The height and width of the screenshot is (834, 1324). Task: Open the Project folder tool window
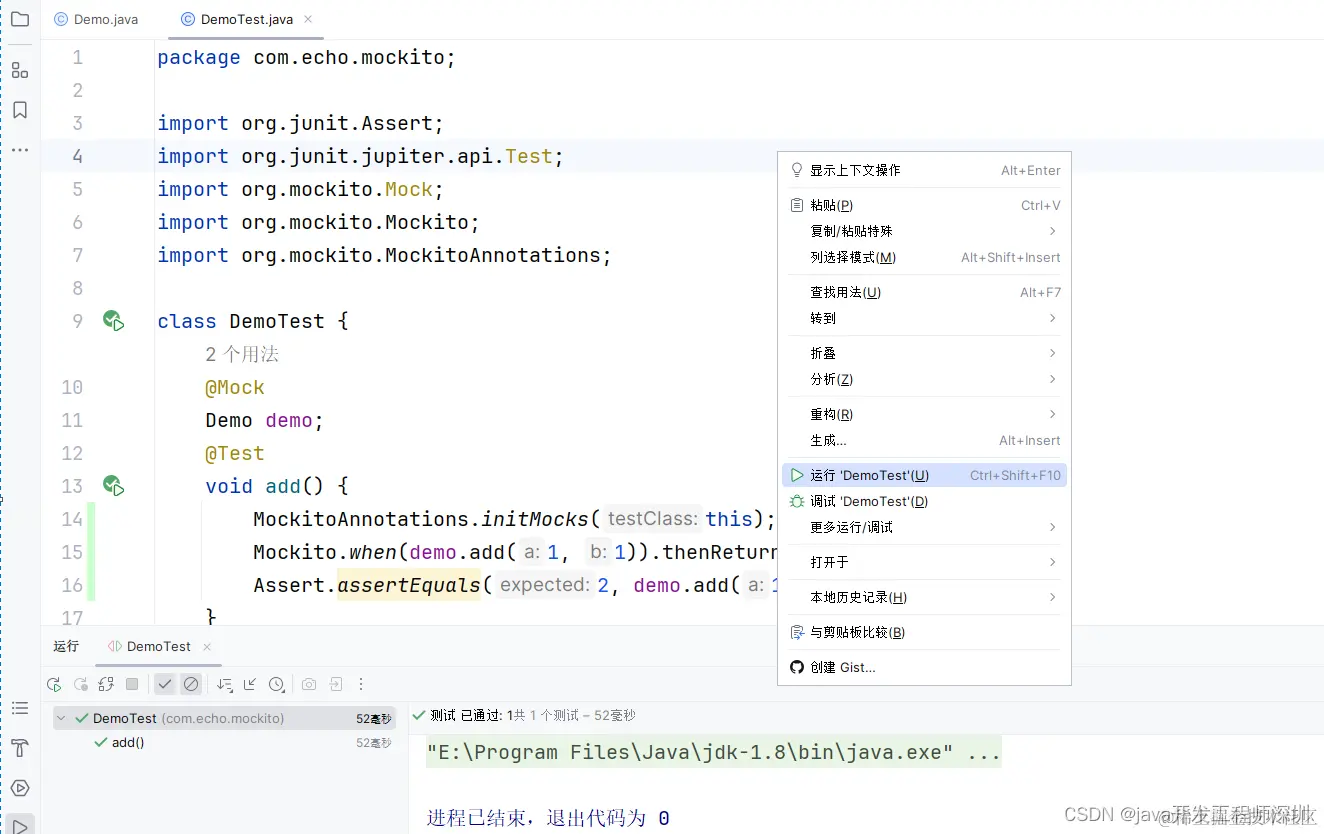tap(20, 19)
